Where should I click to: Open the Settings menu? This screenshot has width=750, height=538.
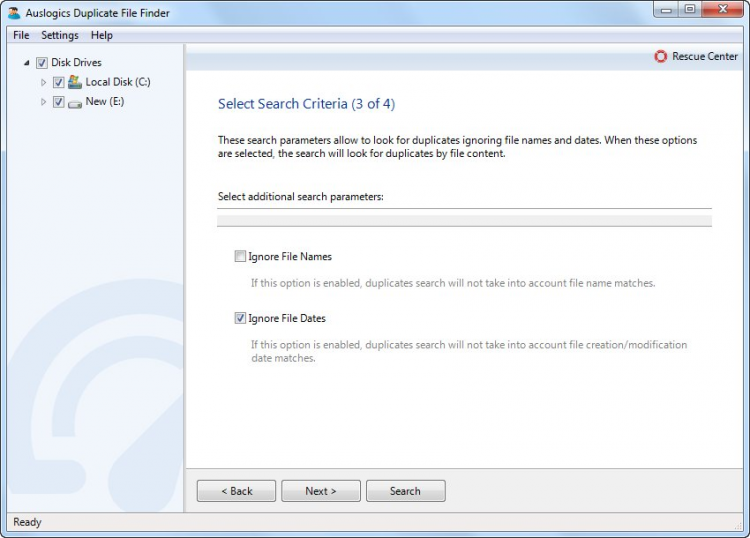tap(60, 35)
